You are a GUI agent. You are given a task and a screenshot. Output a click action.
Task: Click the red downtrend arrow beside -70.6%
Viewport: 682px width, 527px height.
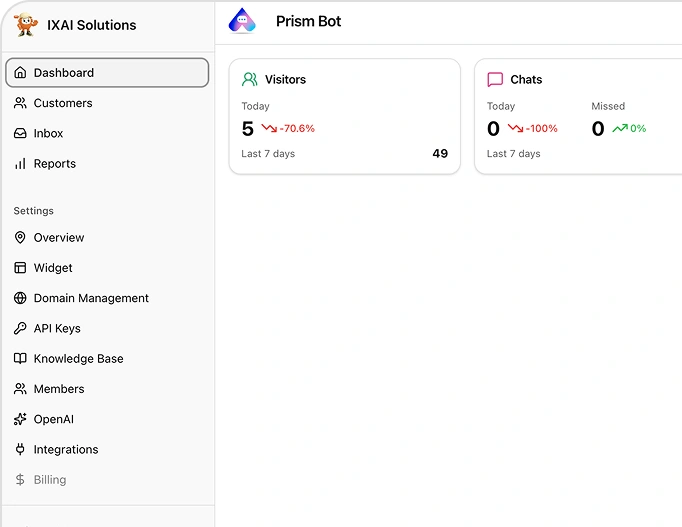click(269, 128)
